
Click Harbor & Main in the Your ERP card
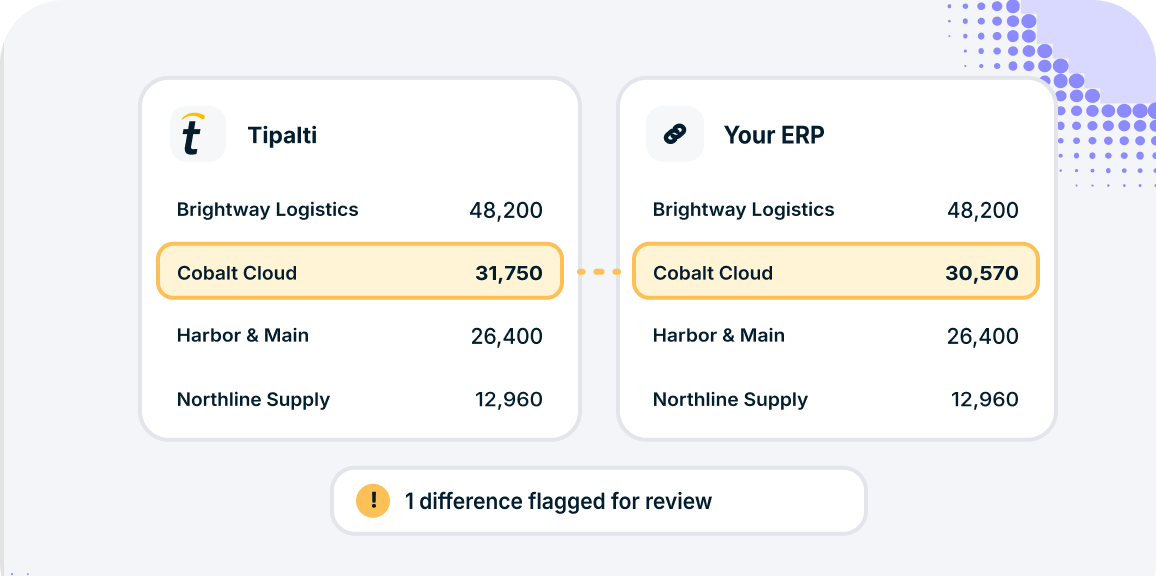[x=719, y=336]
